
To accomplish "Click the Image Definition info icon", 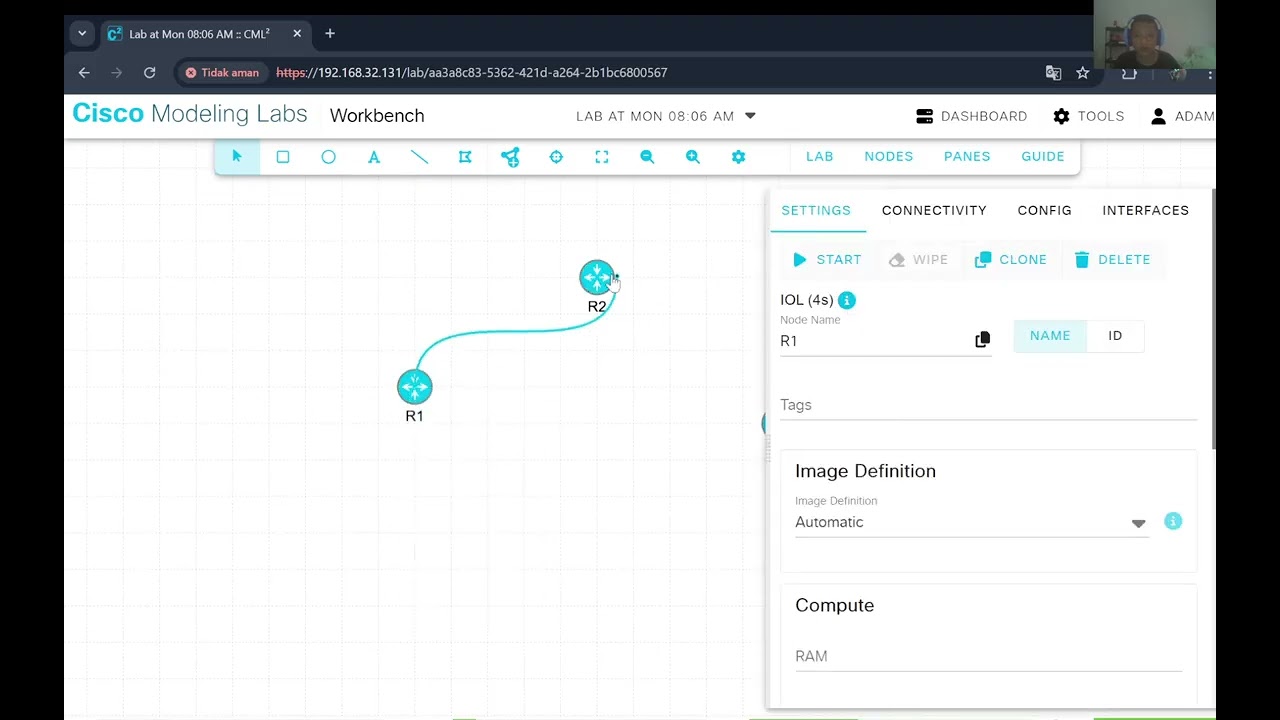I will point(1173,521).
